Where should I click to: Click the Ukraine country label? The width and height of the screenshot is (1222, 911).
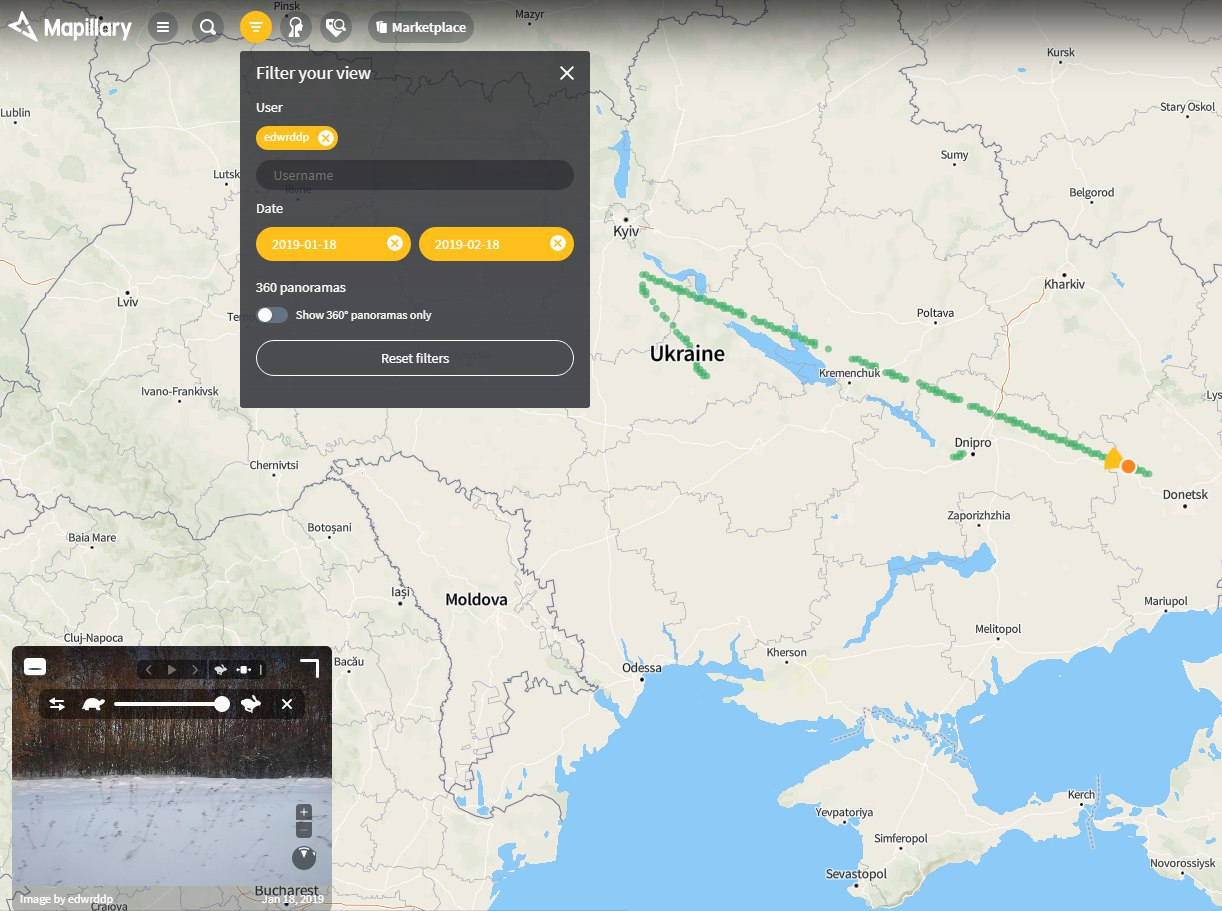click(x=687, y=354)
